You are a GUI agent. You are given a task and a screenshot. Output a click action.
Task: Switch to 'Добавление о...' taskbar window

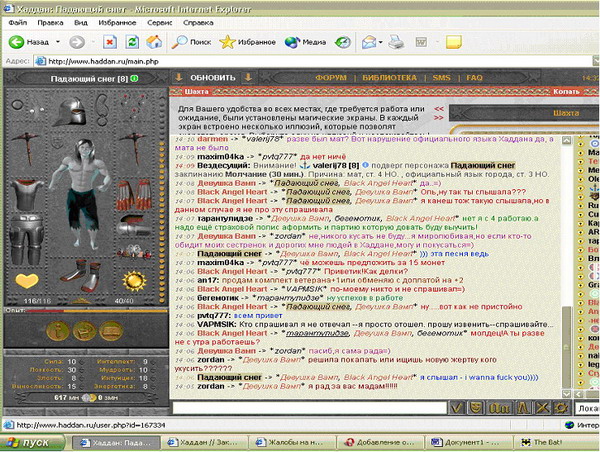click(x=379, y=443)
